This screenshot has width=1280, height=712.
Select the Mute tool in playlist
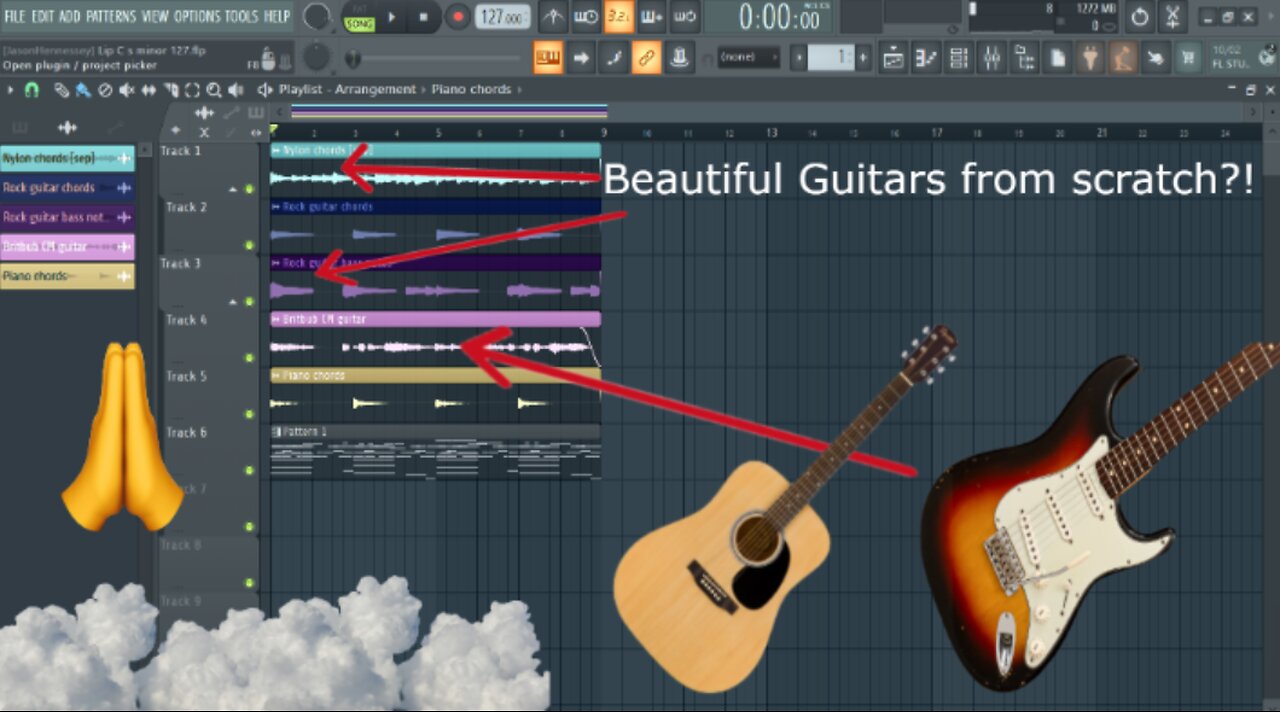[127, 90]
